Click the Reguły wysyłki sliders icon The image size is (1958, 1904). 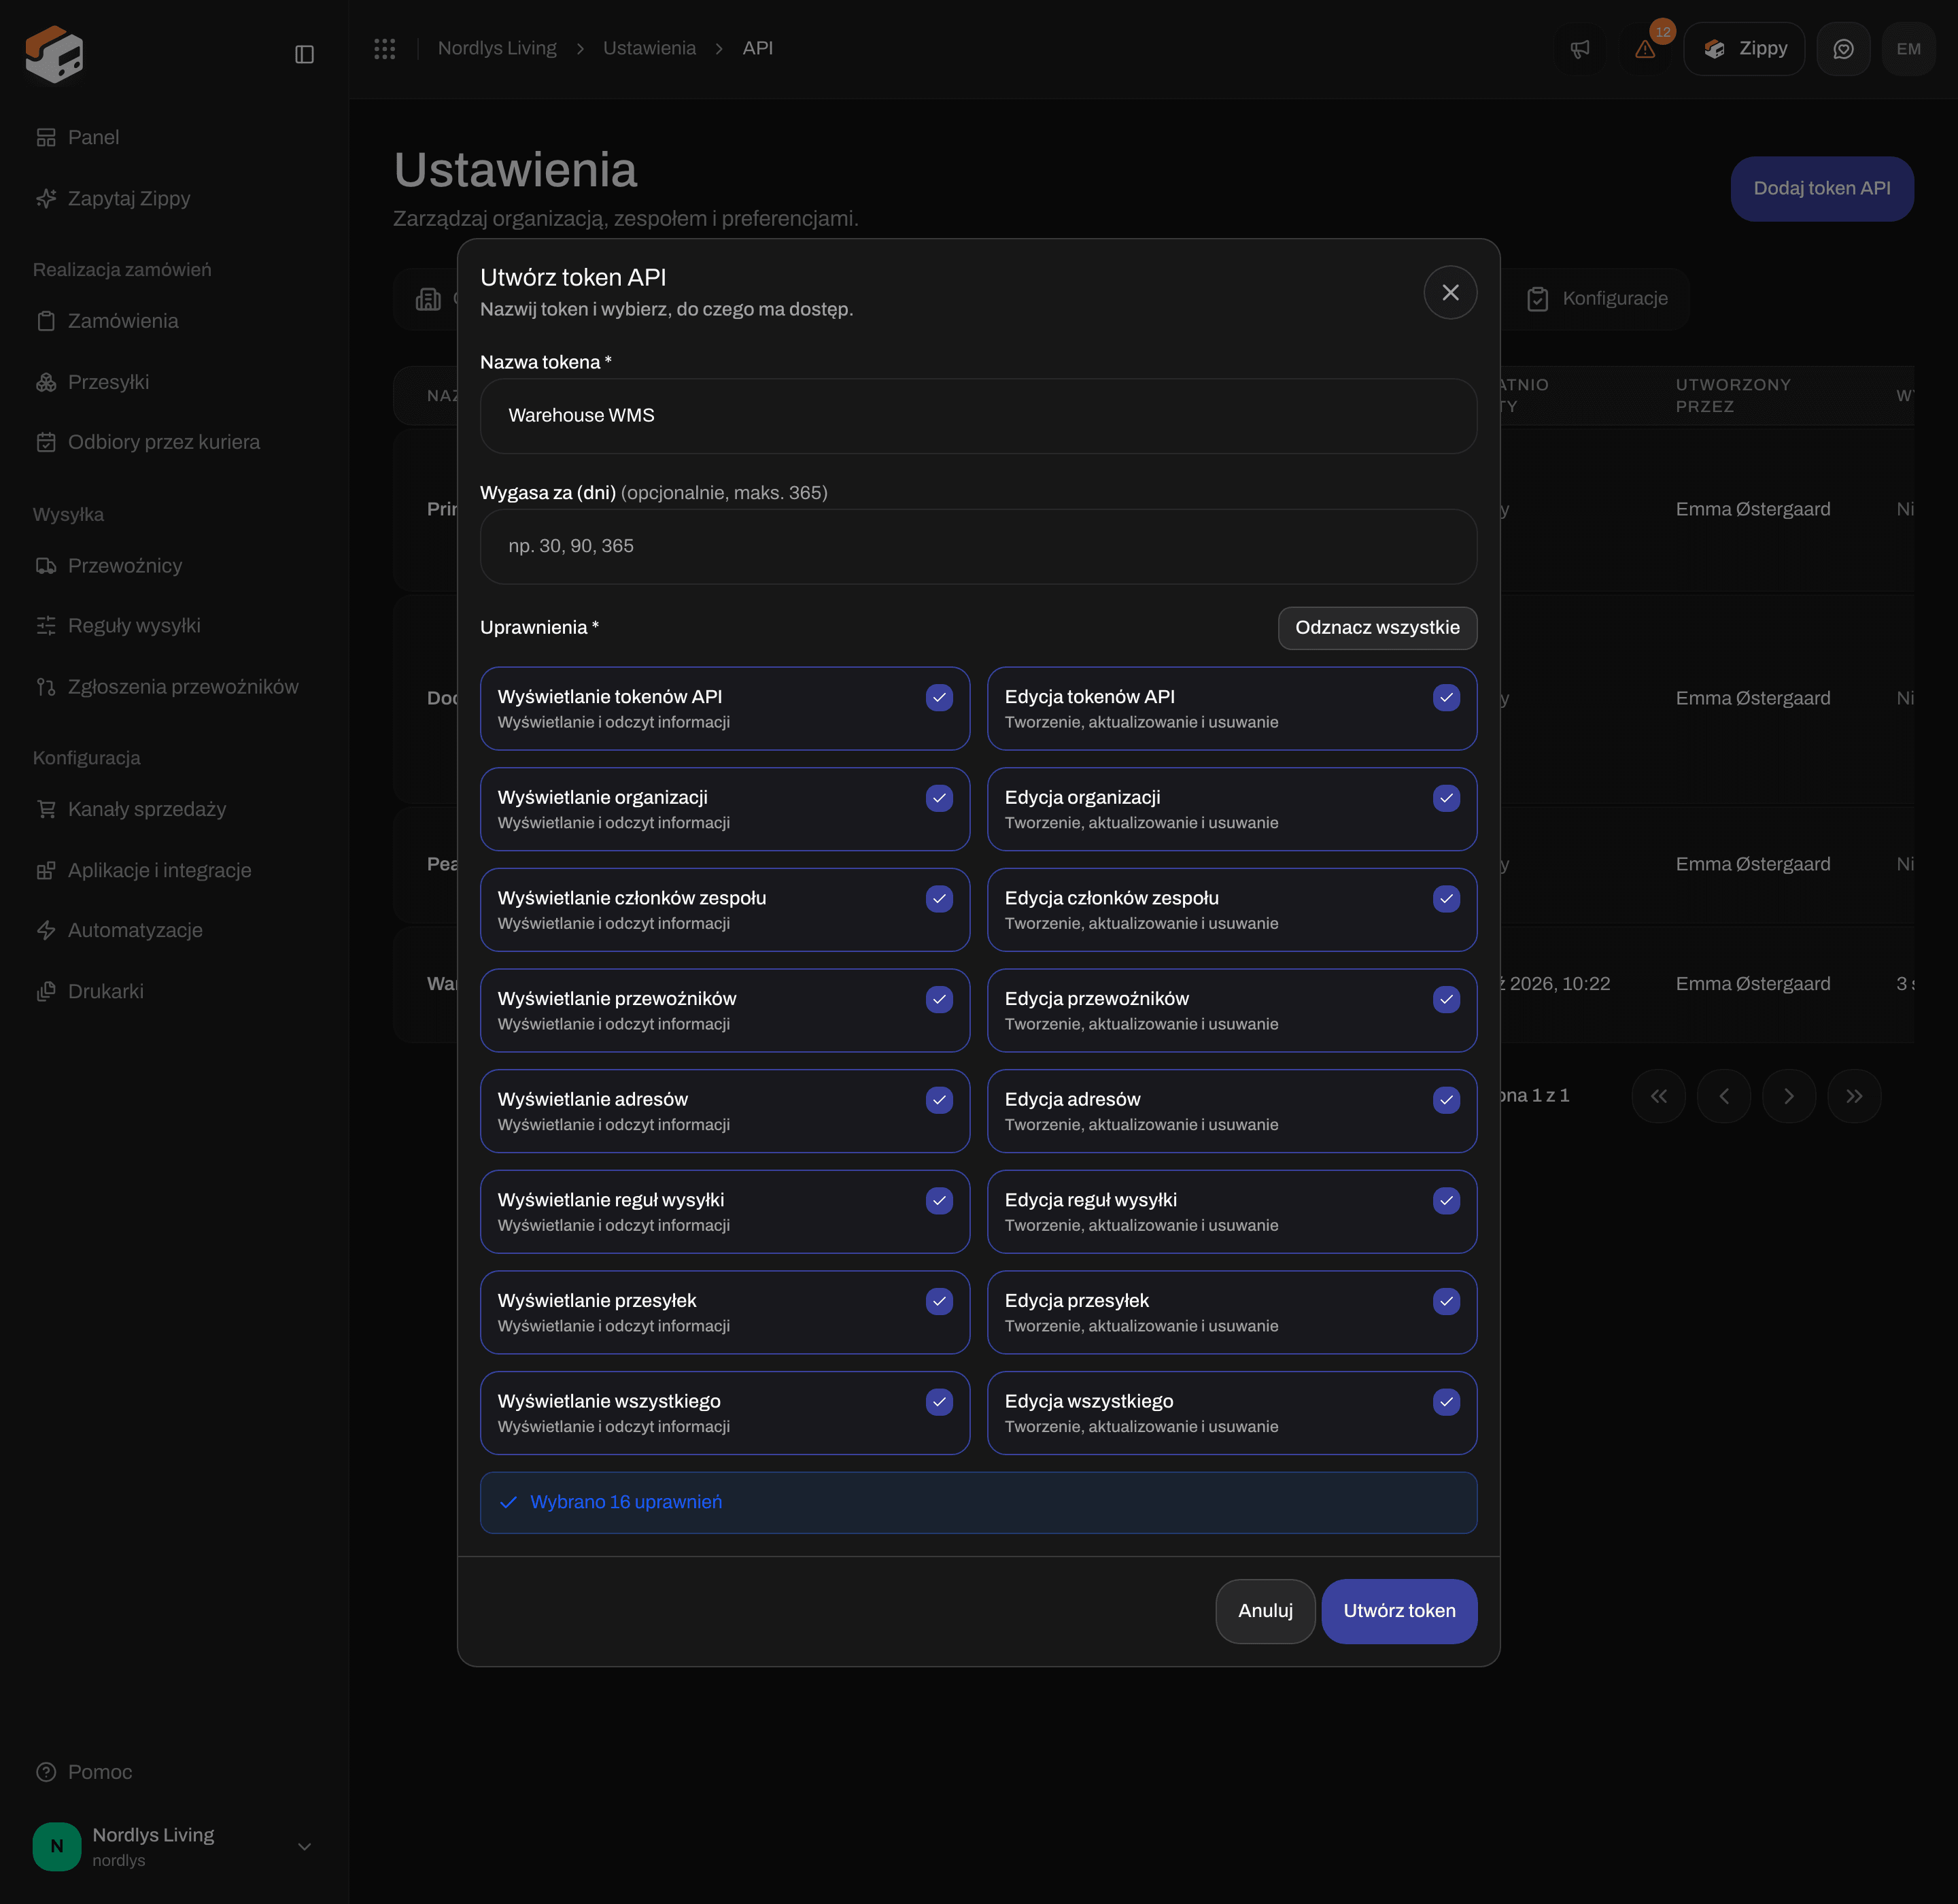[46, 626]
